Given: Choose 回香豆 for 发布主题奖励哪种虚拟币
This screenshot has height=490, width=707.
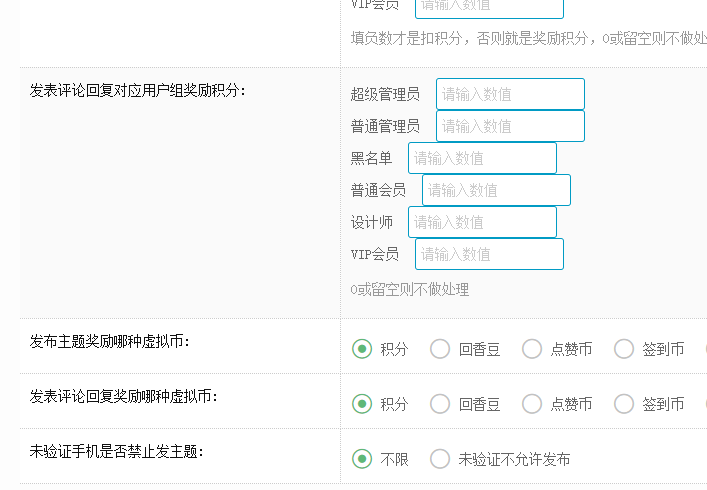Looking at the screenshot, I should tap(440, 349).
